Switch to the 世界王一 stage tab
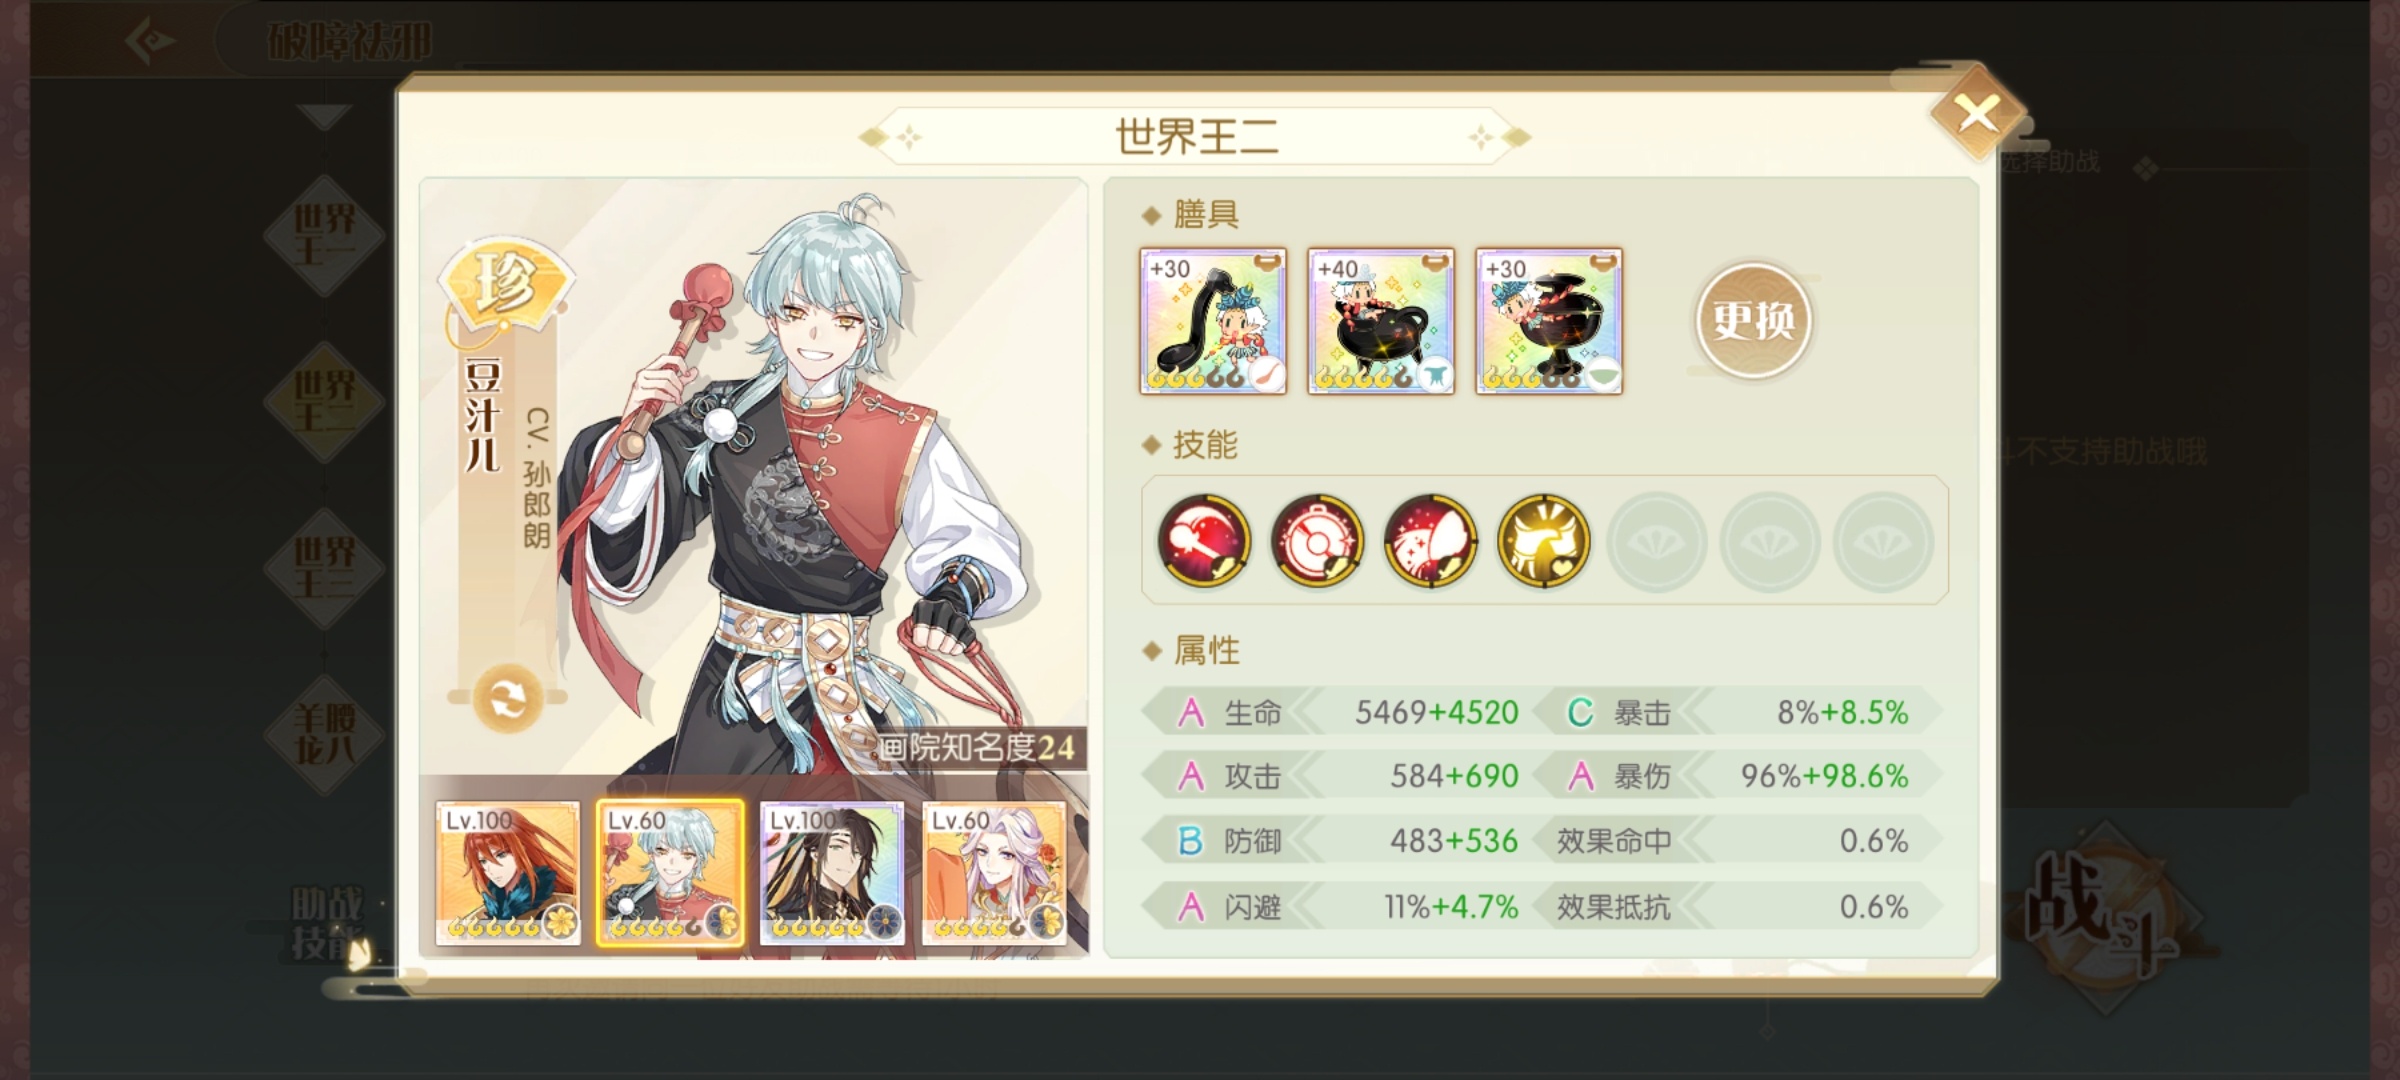 coord(324,236)
